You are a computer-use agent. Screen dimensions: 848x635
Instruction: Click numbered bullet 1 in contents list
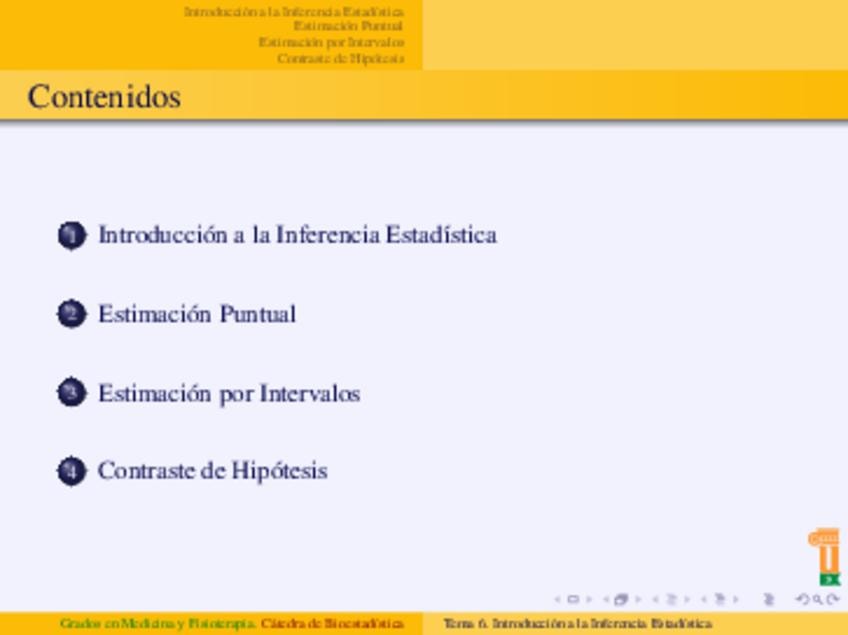pyautogui.click(x=72, y=235)
